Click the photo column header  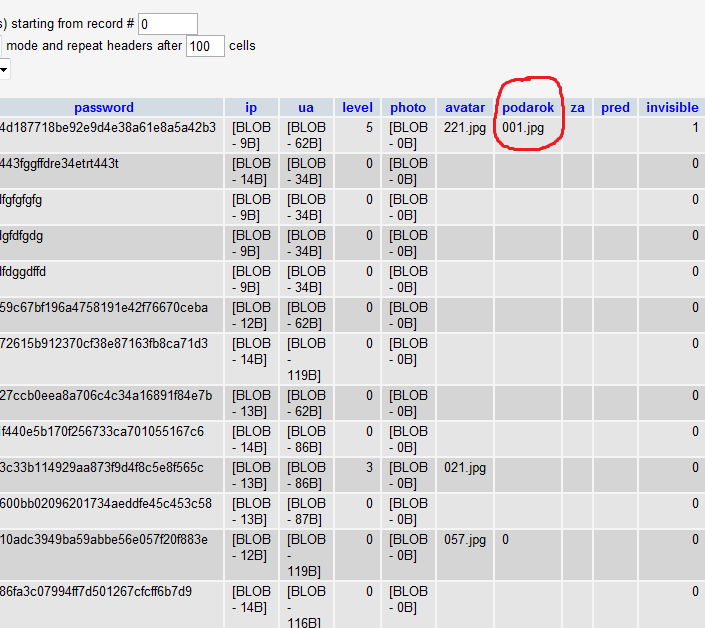point(408,108)
